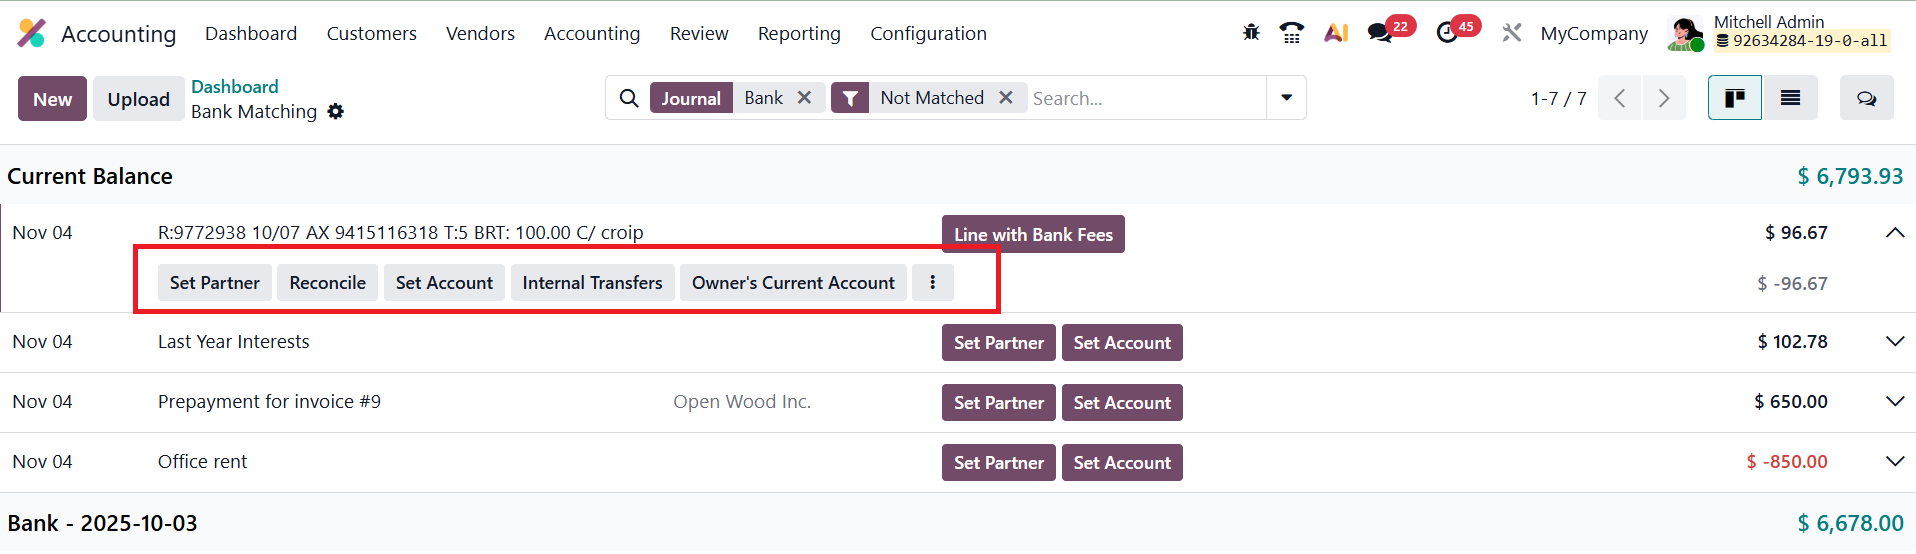Open the messages conversation icon
This screenshot has height=554, width=1916.
pos(1380,33)
